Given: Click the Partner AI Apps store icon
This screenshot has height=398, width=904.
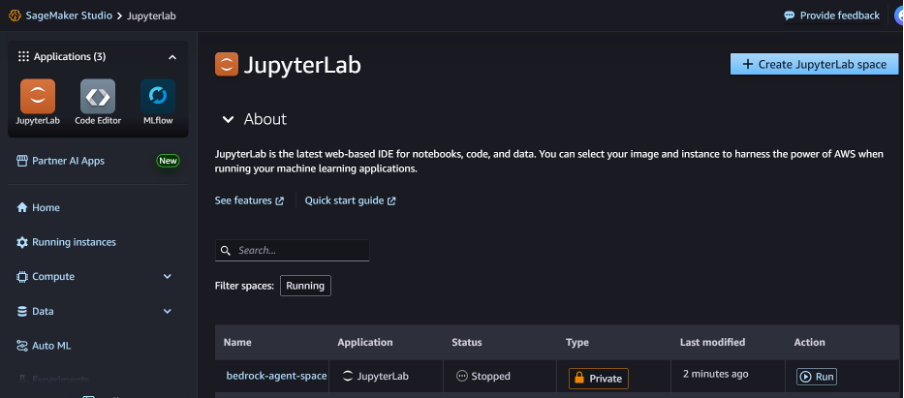Looking at the screenshot, I should tap(22, 160).
